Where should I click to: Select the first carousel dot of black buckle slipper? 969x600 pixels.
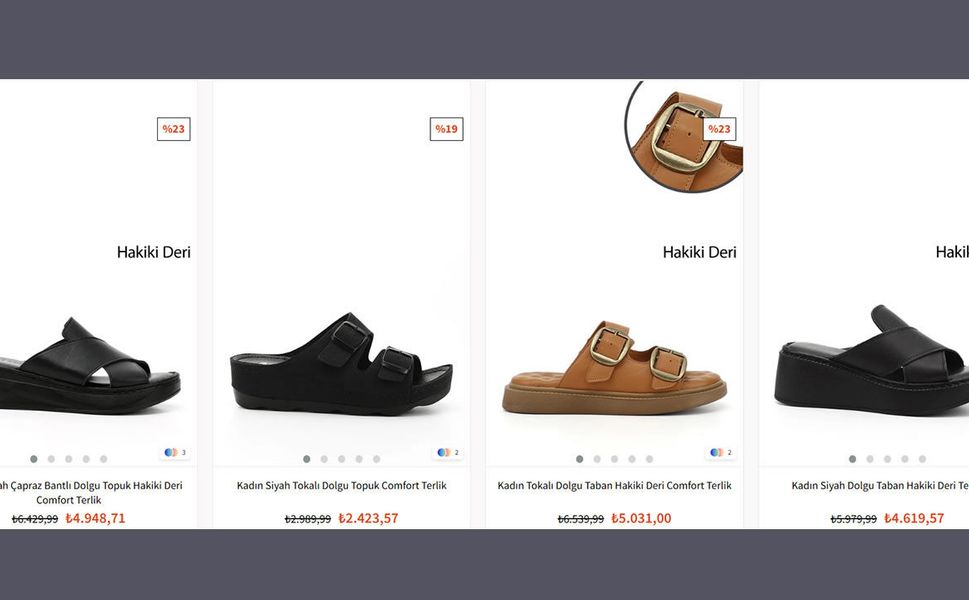[x=307, y=459]
